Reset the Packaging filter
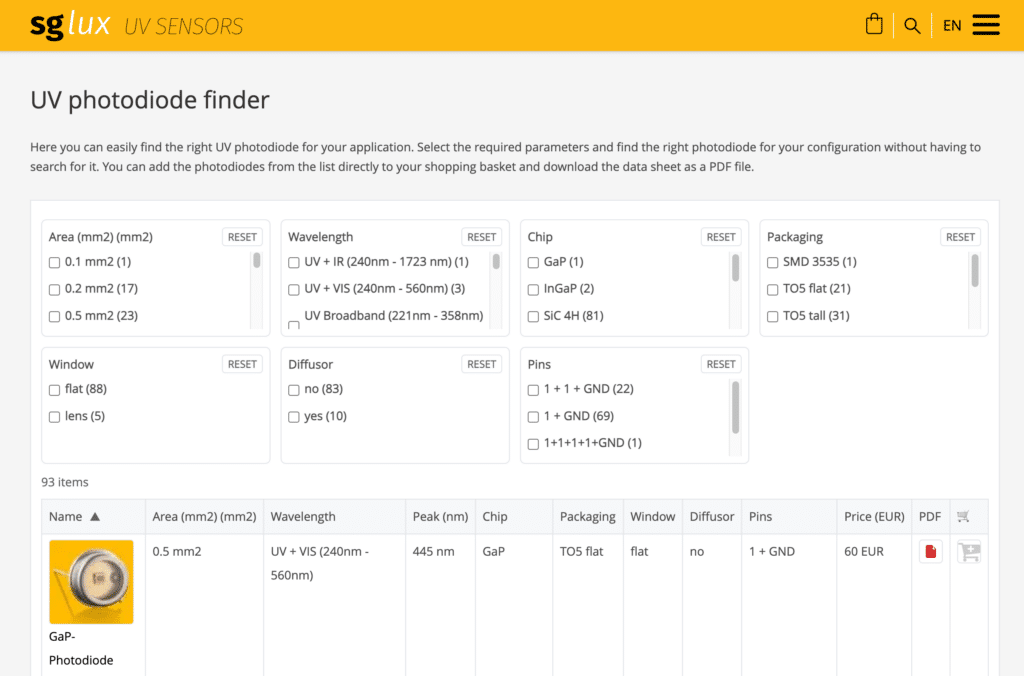 pyautogui.click(x=960, y=237)
